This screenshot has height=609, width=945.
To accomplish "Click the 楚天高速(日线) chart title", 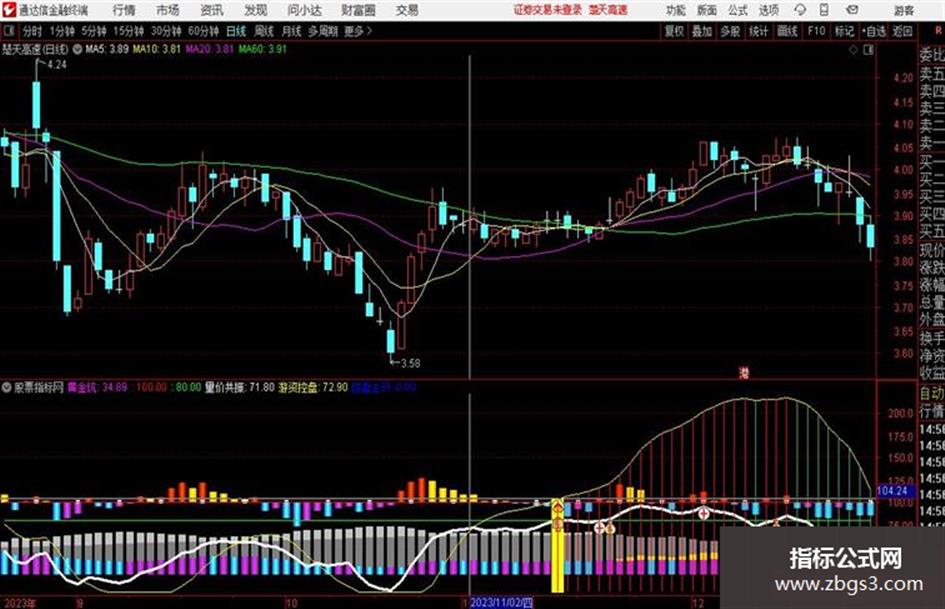I will pos(35,49).
